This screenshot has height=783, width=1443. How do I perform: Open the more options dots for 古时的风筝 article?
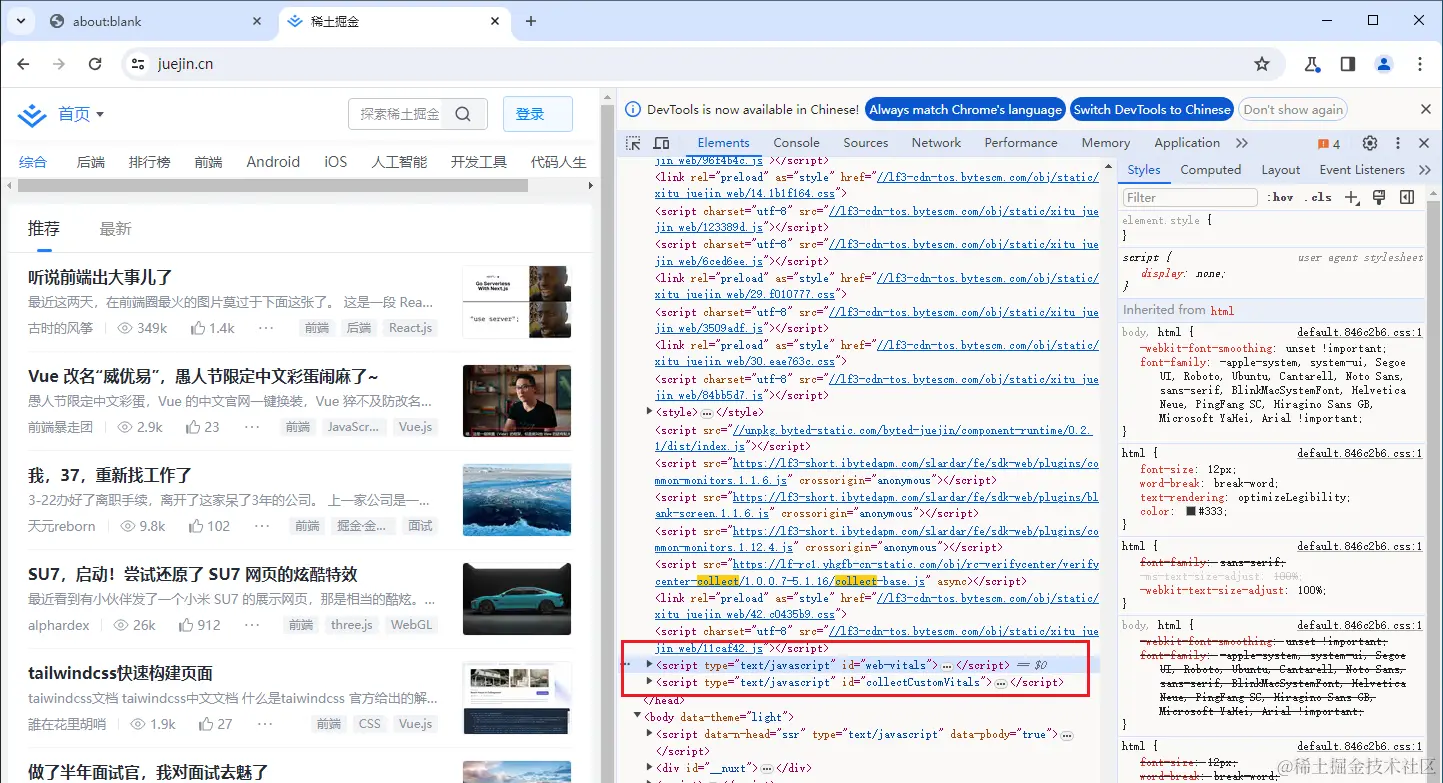(266, 328)
